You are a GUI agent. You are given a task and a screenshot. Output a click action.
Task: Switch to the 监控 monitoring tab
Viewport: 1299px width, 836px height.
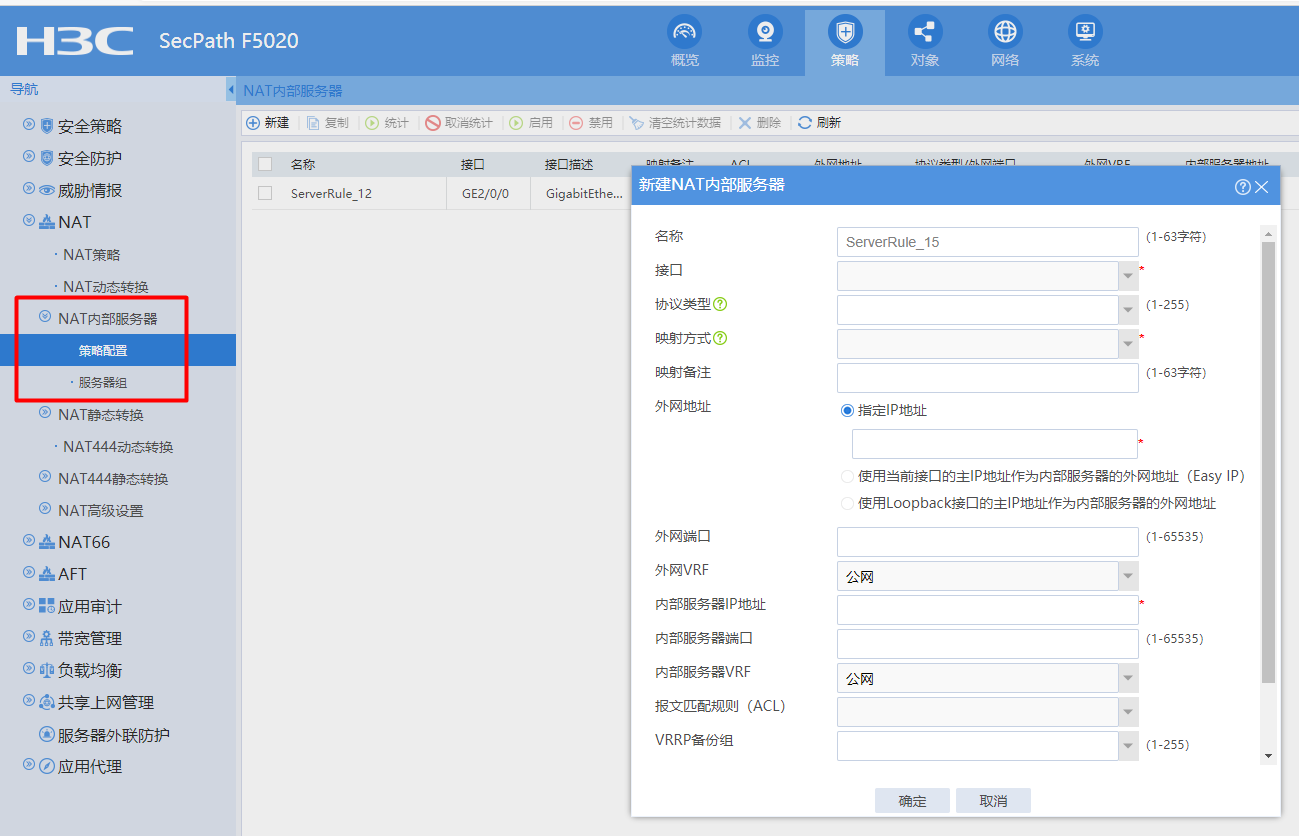tap(765, 43)
